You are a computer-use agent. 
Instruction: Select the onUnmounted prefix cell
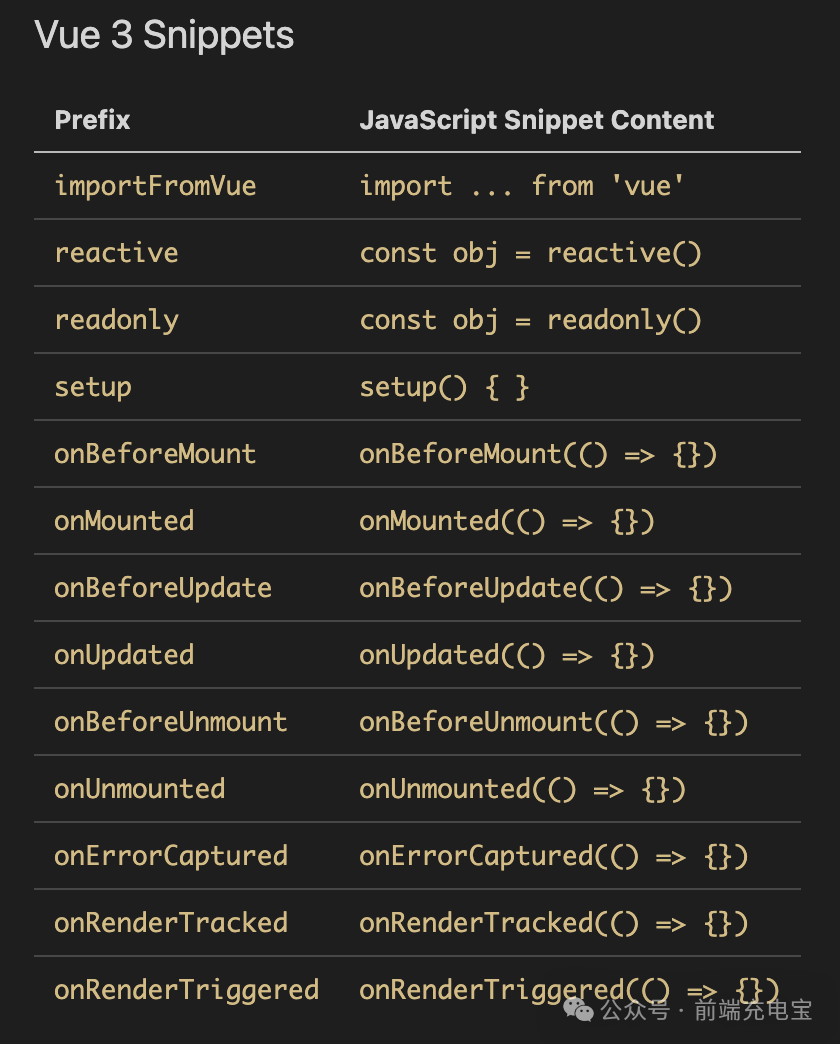[140, 789]
